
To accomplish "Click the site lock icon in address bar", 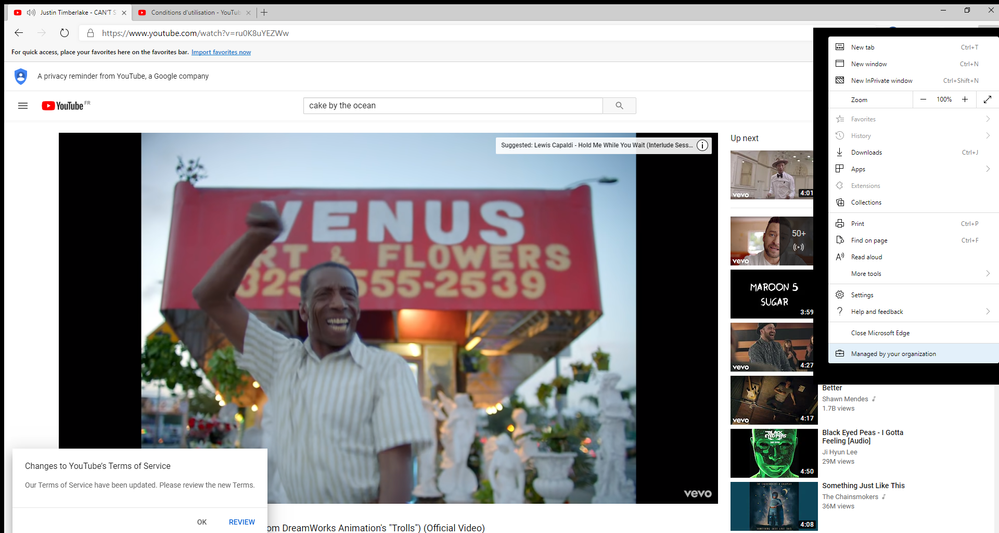I will (90, 33).
